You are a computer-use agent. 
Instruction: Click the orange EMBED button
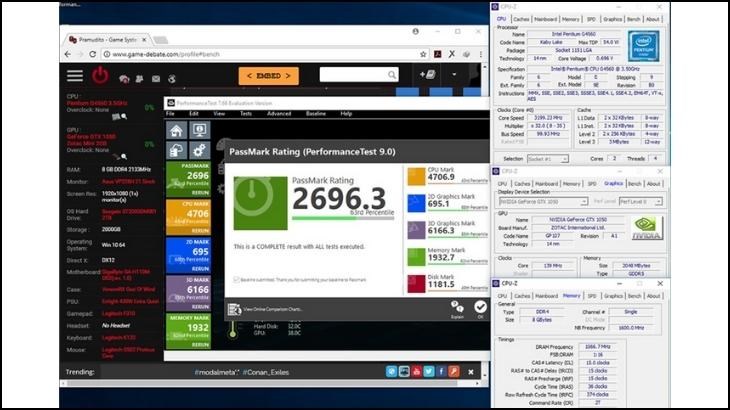pos(268,76)
